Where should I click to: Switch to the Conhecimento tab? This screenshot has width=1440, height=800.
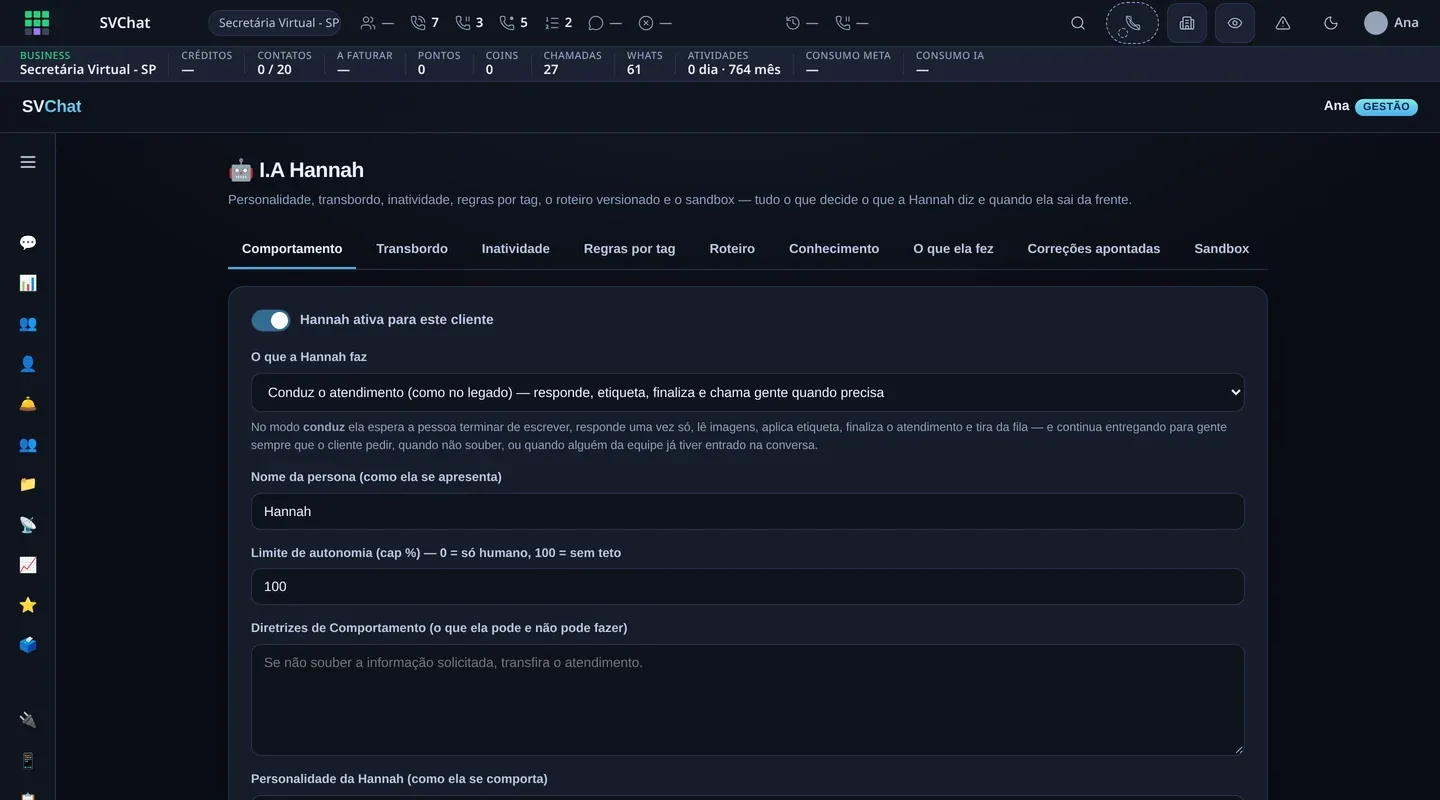(834, 249)
